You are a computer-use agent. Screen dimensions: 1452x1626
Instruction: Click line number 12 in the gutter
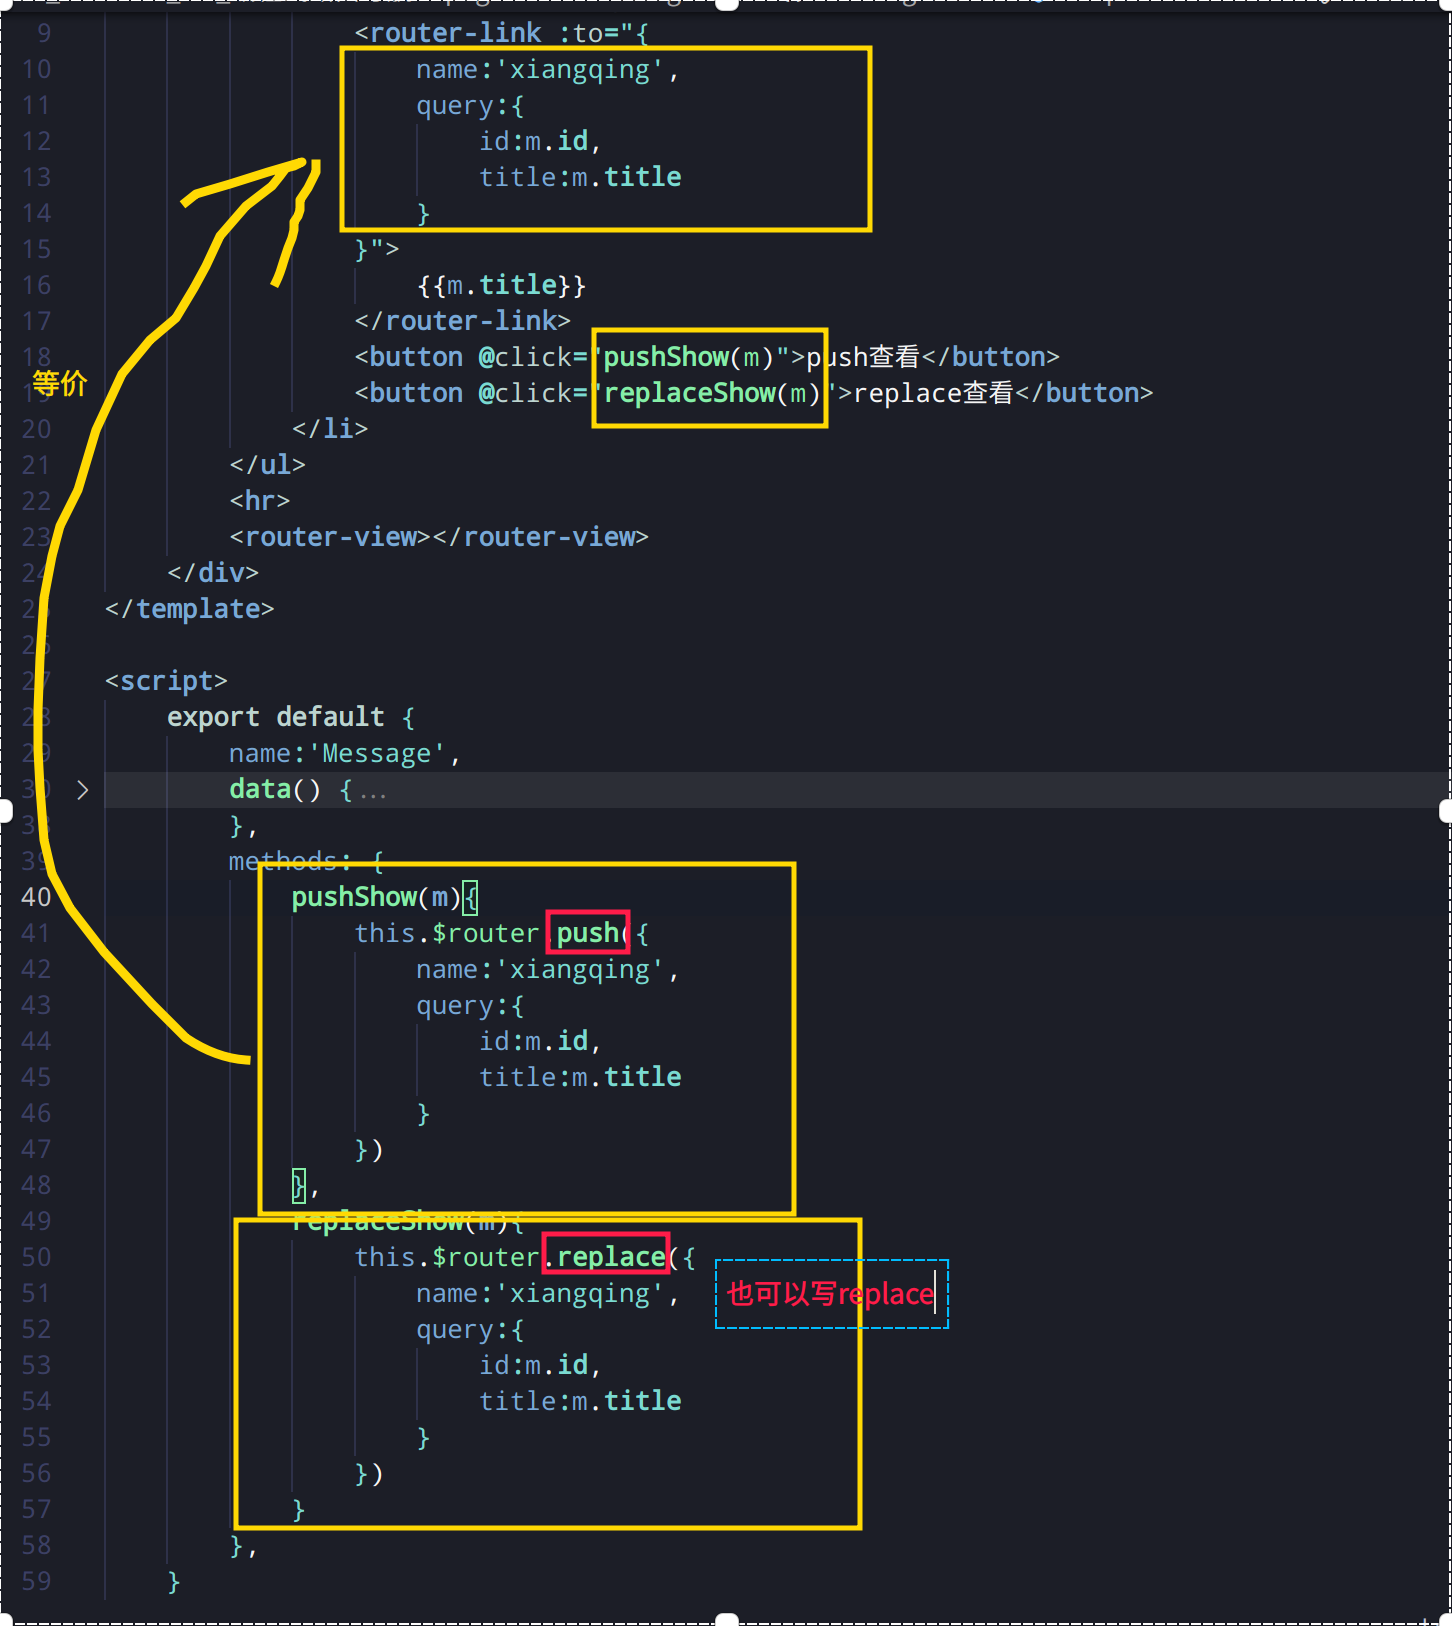[36, 141]
